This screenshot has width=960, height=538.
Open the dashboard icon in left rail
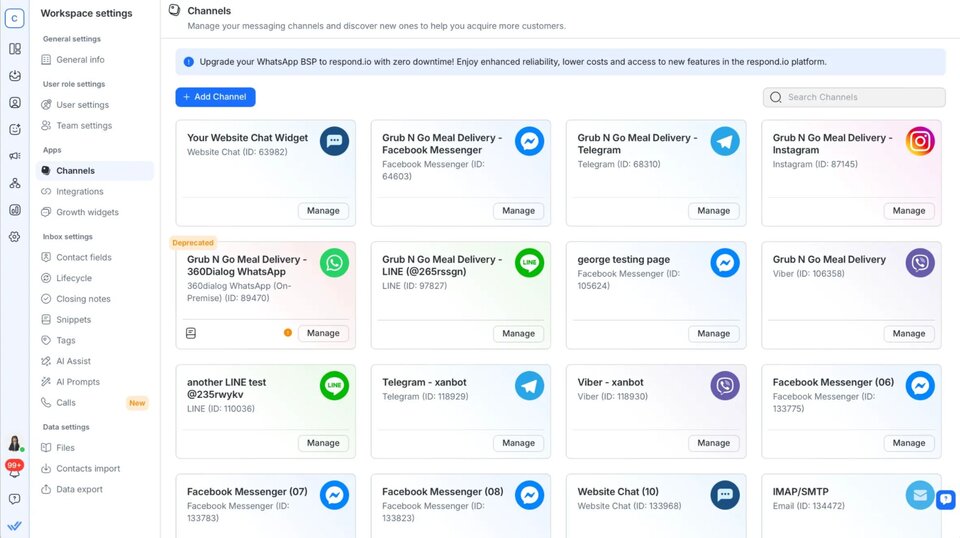click(x=15, y=48)
